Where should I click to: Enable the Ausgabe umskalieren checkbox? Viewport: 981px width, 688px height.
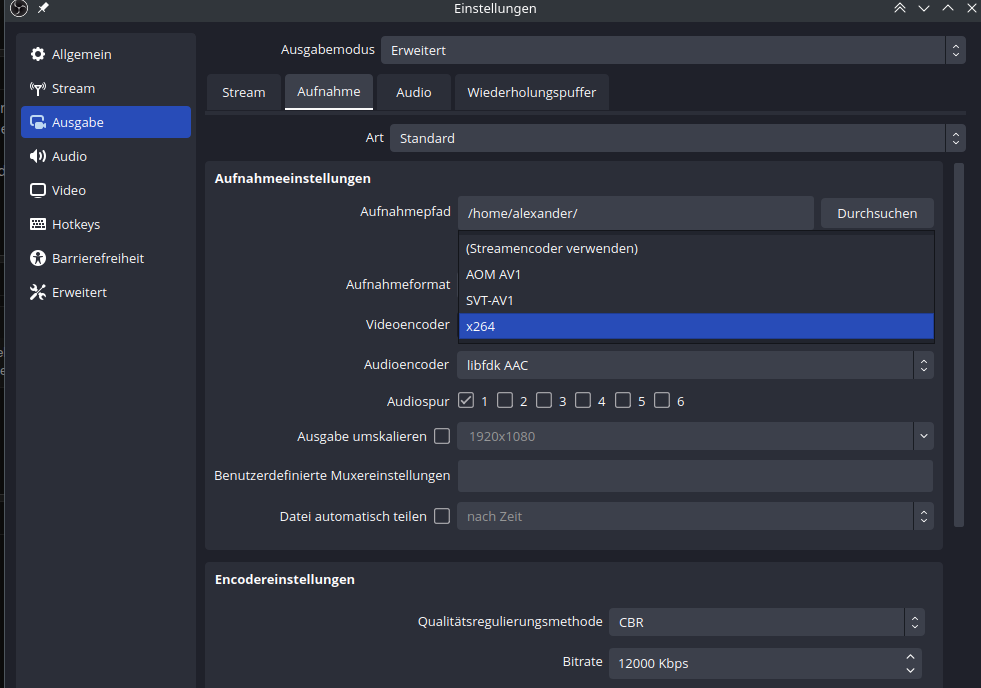(x=442, y=436)
